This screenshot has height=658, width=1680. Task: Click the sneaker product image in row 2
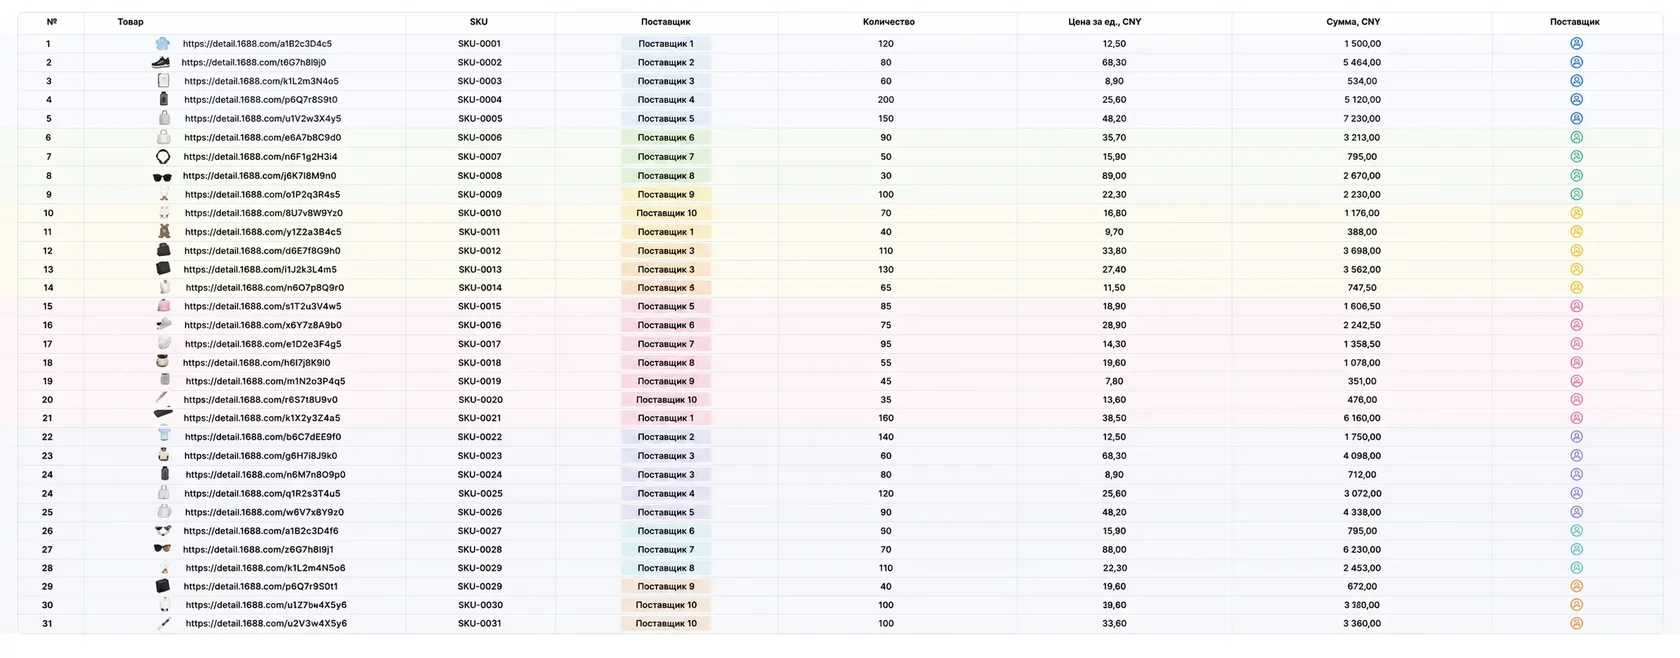click(161, 62)
